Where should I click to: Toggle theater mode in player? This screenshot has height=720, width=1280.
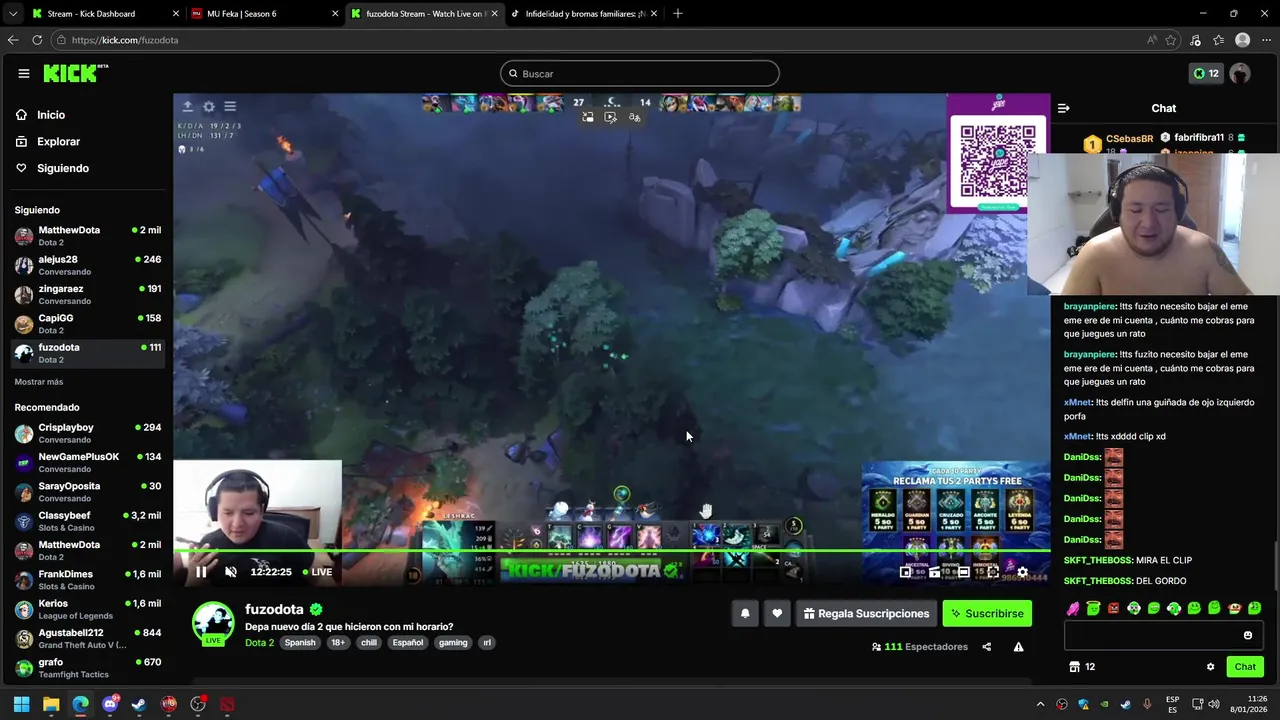[x=963, y=572]
